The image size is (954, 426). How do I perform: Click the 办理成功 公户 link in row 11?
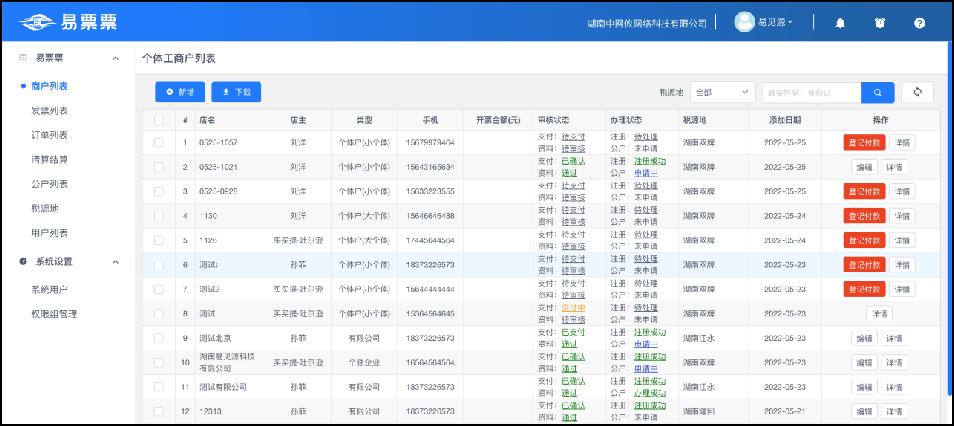(x=650, y=393)
